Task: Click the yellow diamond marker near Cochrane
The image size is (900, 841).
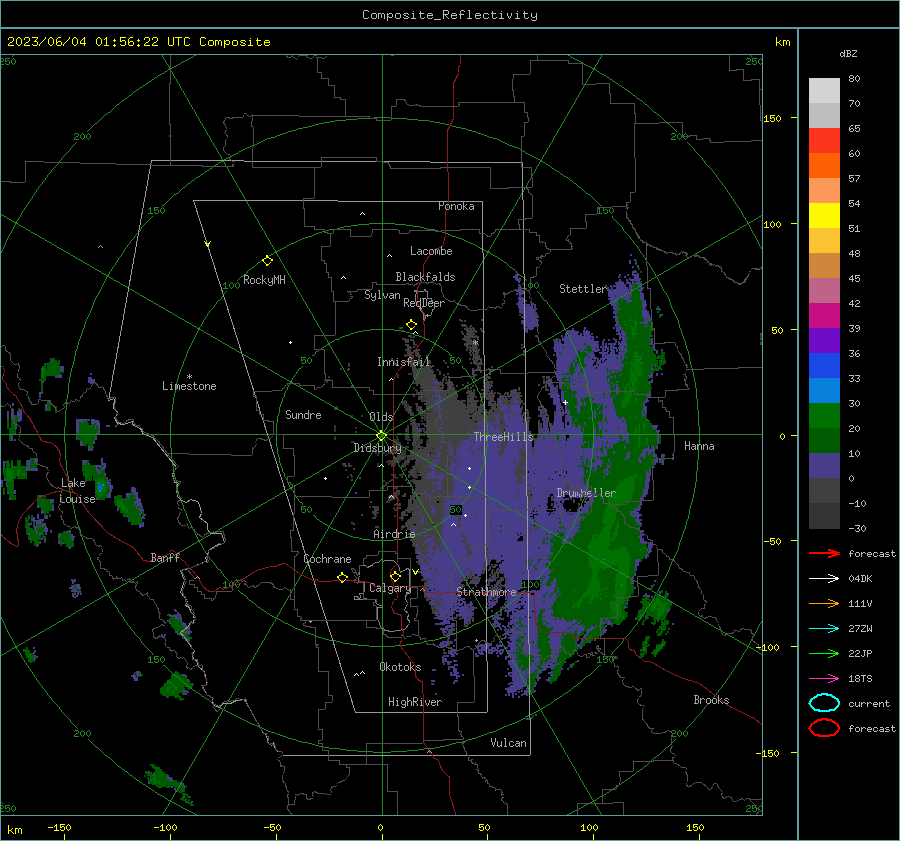Action: pyautogui.click(x=342, y=577)
